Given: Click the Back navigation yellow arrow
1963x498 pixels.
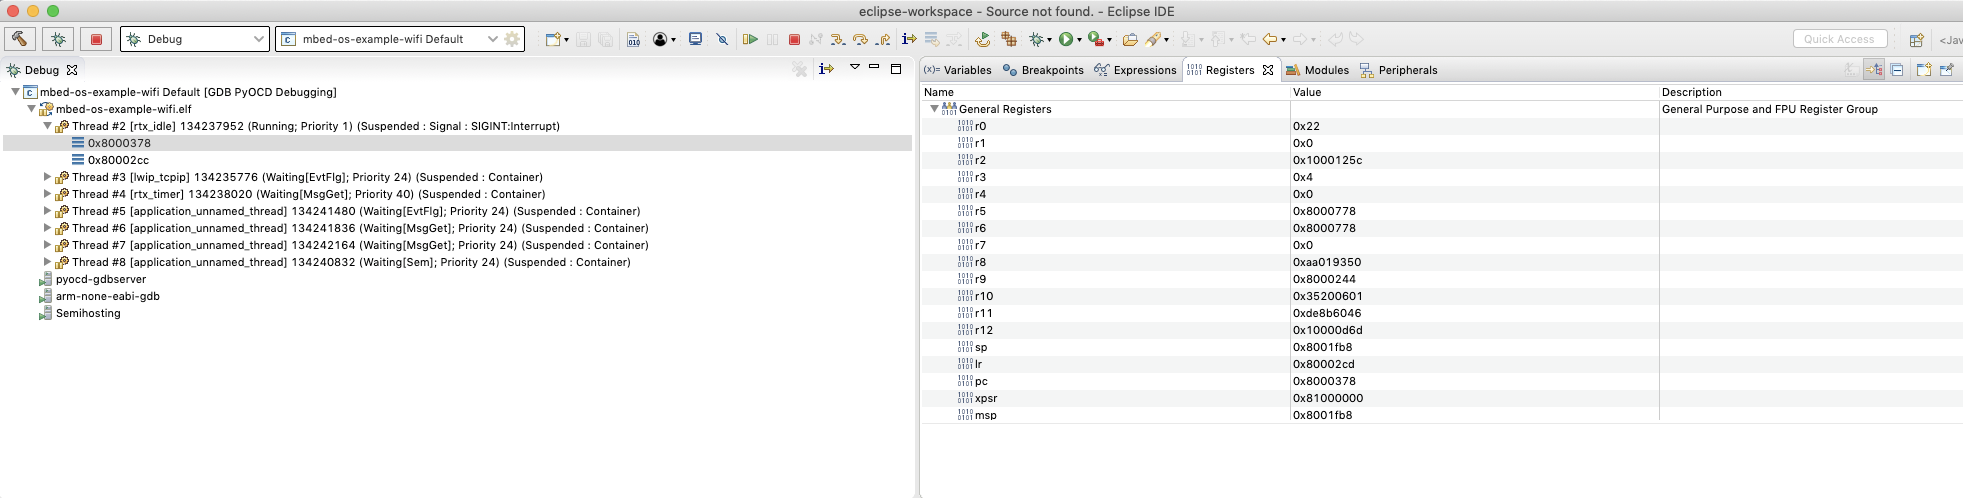Looking at the screenshot, I should coord(1270,39).
